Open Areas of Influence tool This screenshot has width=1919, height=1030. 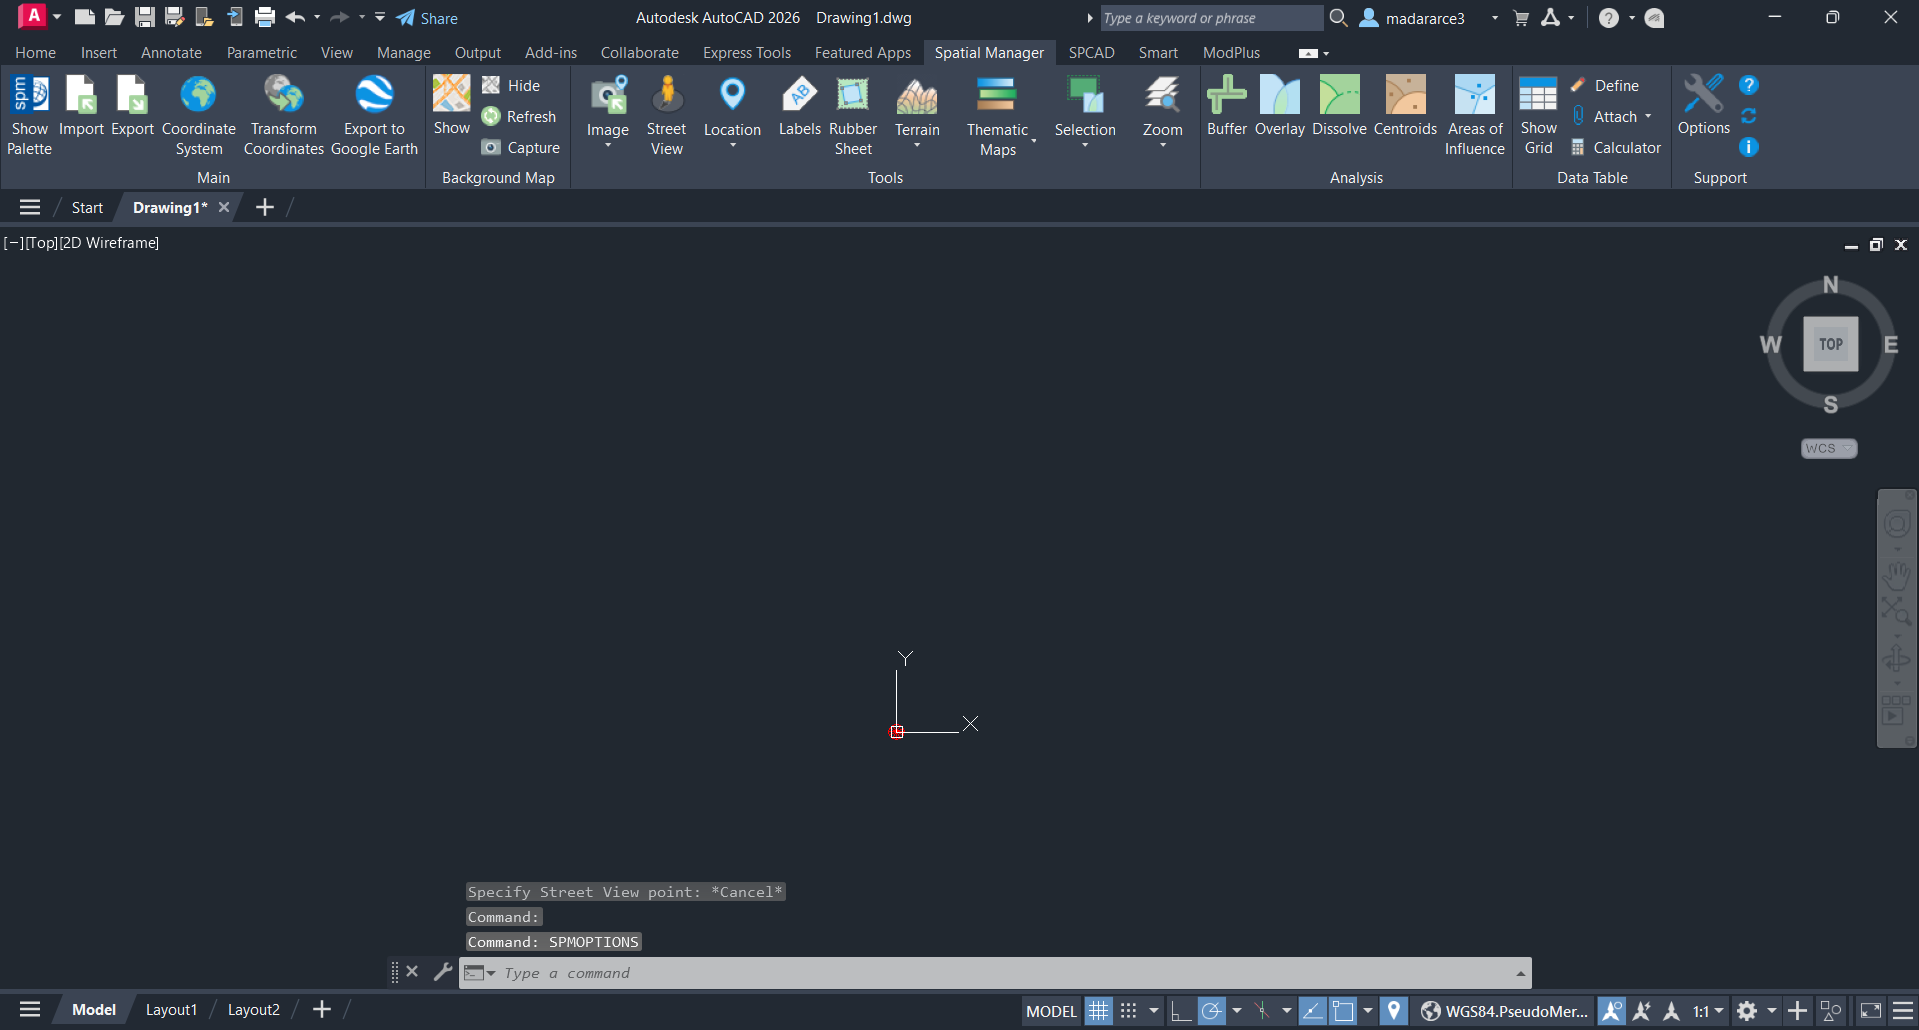pos(1474,115)
